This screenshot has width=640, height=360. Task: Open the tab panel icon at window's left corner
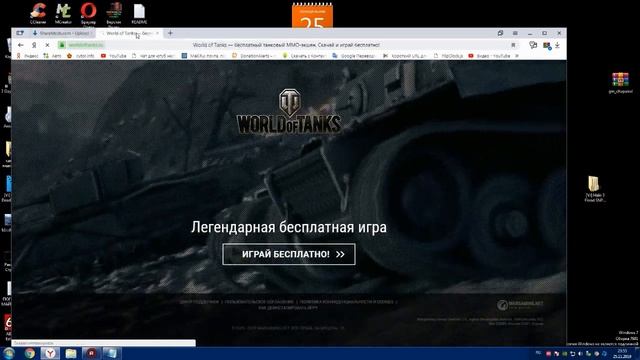tap(20, 33)
